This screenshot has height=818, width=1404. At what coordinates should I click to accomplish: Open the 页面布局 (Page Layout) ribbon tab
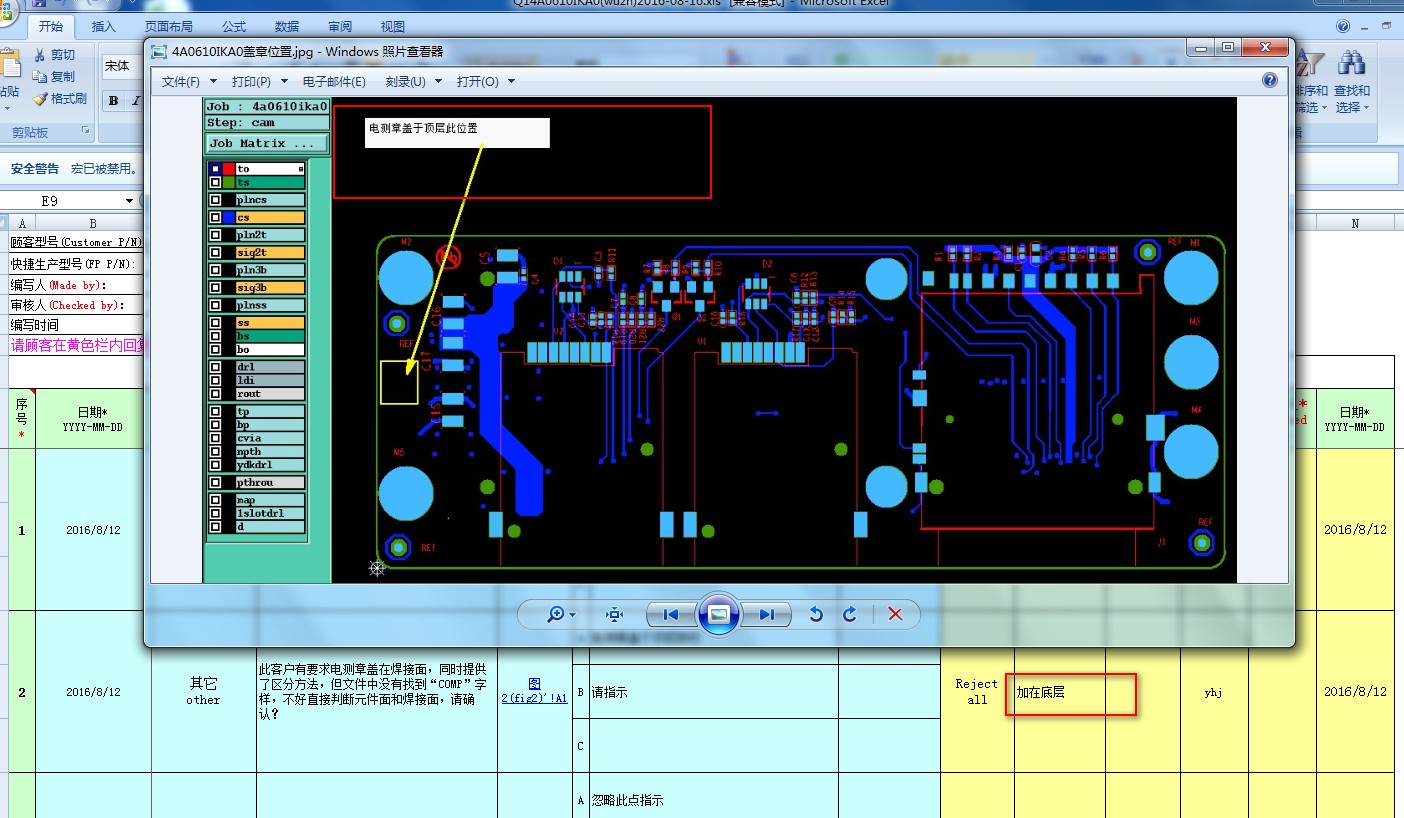(169, 27)
